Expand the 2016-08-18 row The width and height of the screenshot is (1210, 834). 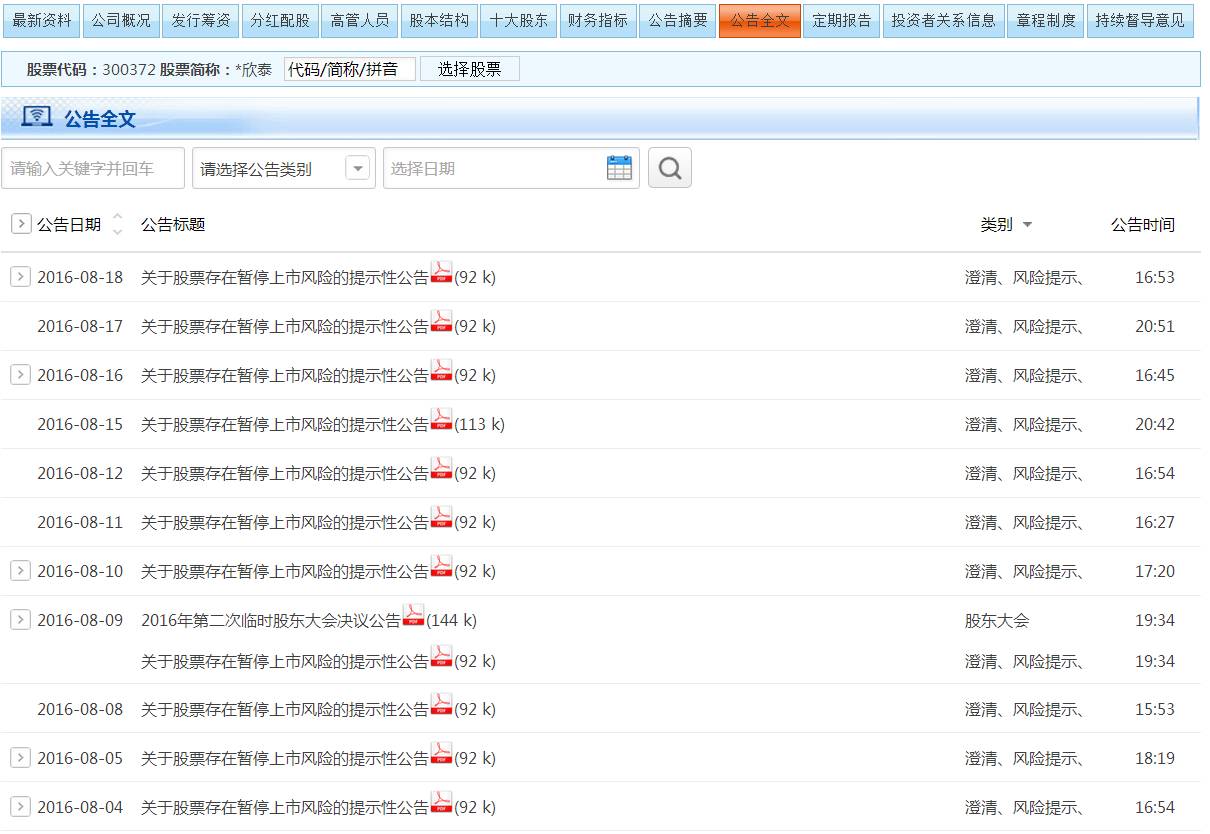[20, 277]
